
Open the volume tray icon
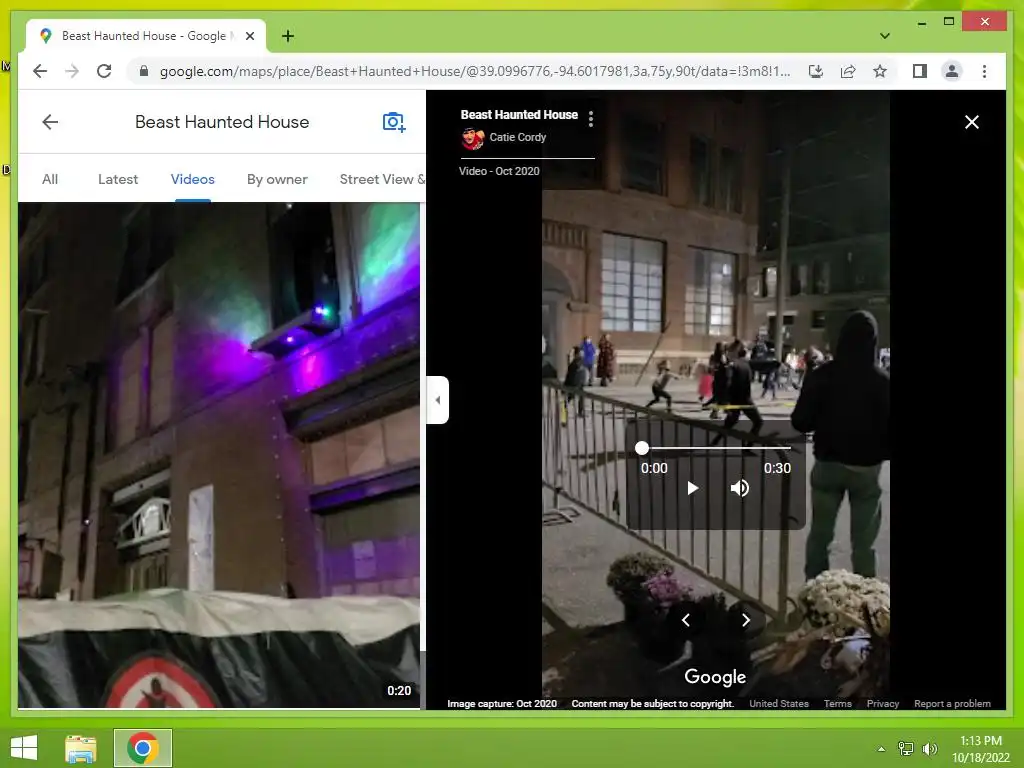point(930,748)
